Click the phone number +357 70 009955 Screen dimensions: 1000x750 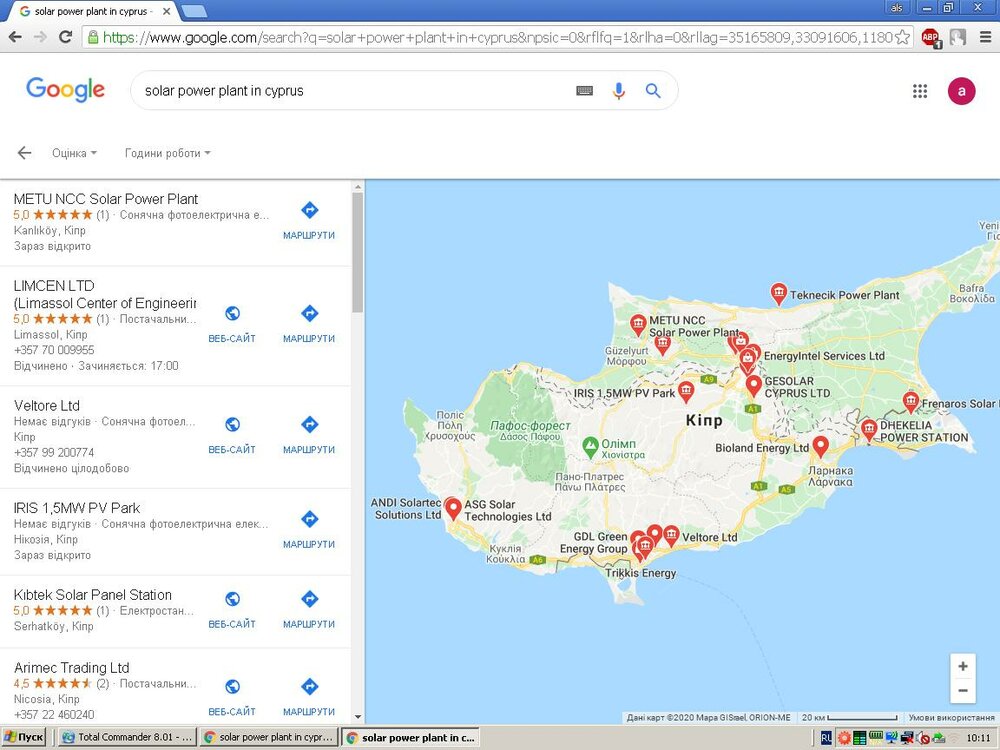tap(54, 350)
